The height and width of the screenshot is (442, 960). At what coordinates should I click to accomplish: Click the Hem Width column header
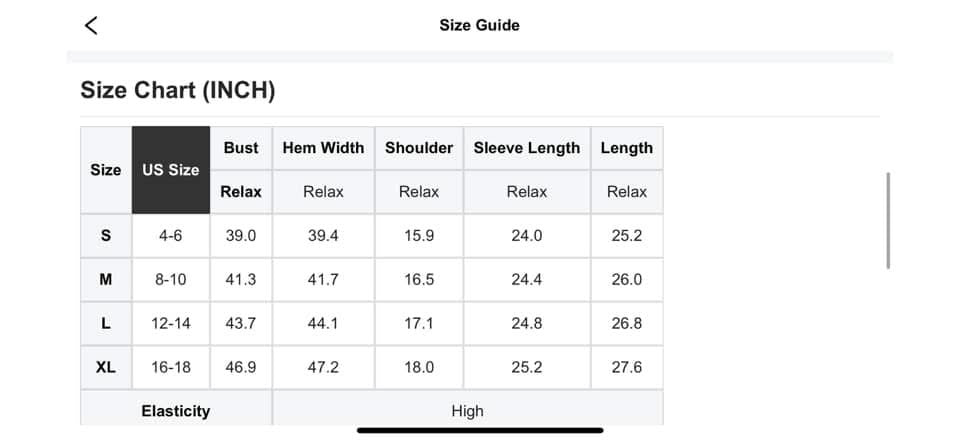click(323, 148)
